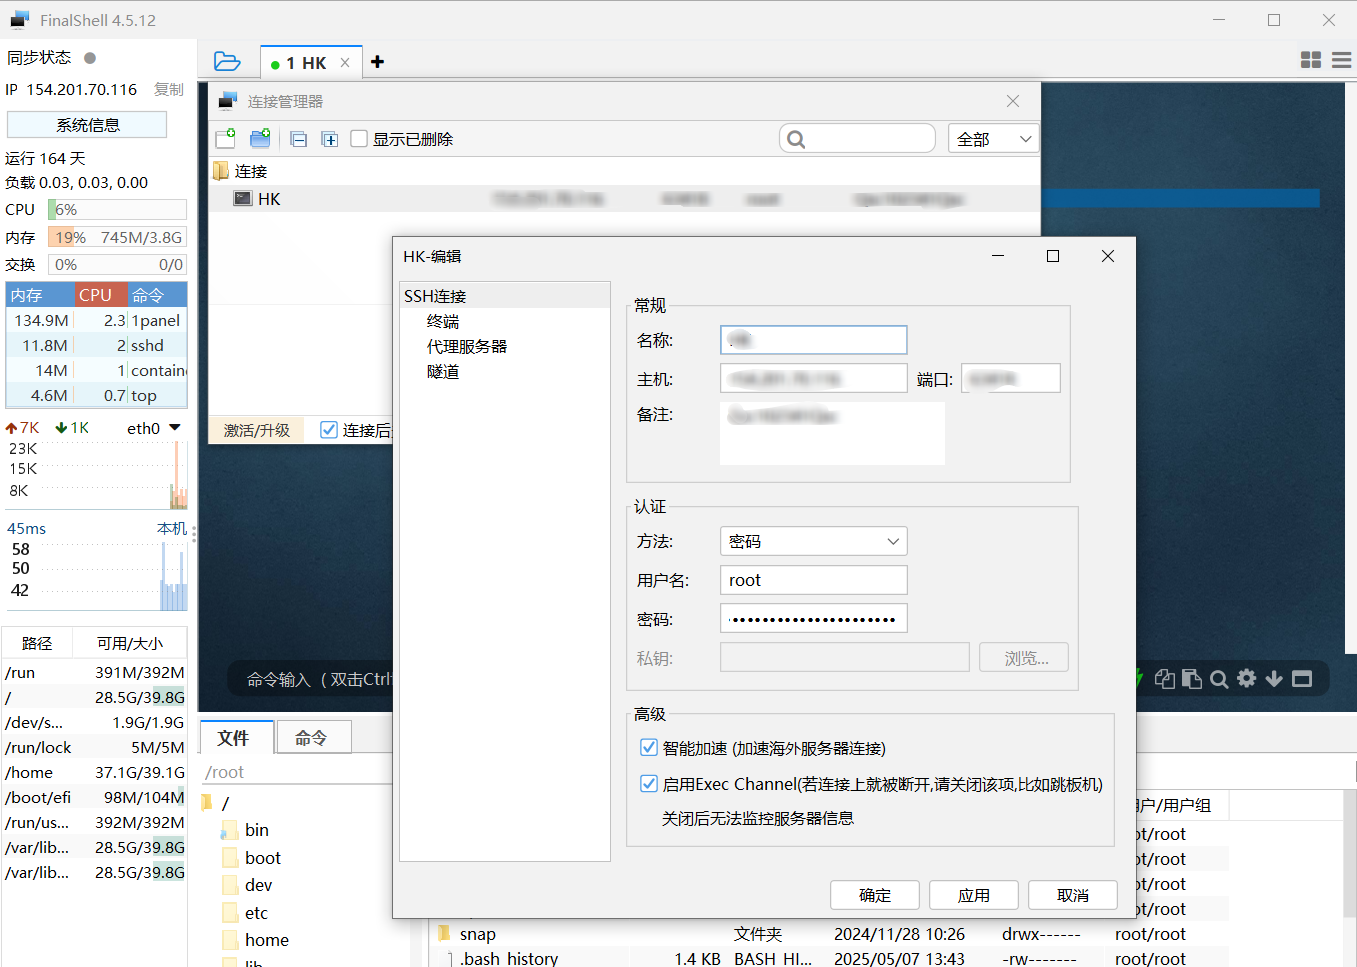Open terminal search with the magnifier icon
The image size is (1357, 967).
1219,679
